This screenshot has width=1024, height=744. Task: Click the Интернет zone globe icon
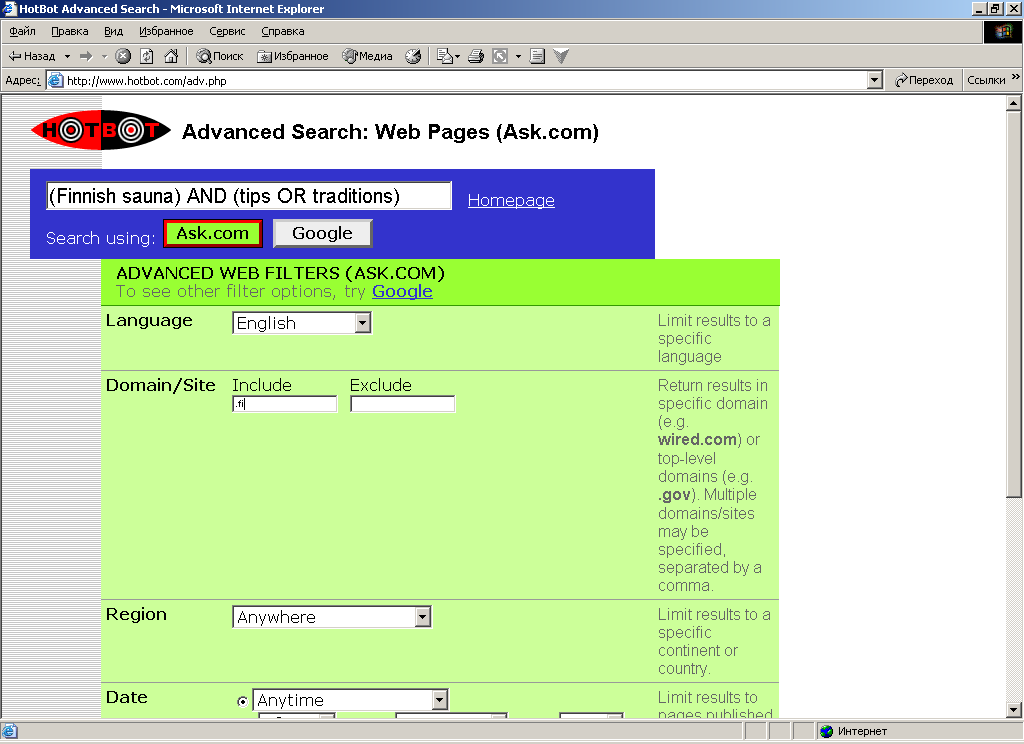(826, 731)
